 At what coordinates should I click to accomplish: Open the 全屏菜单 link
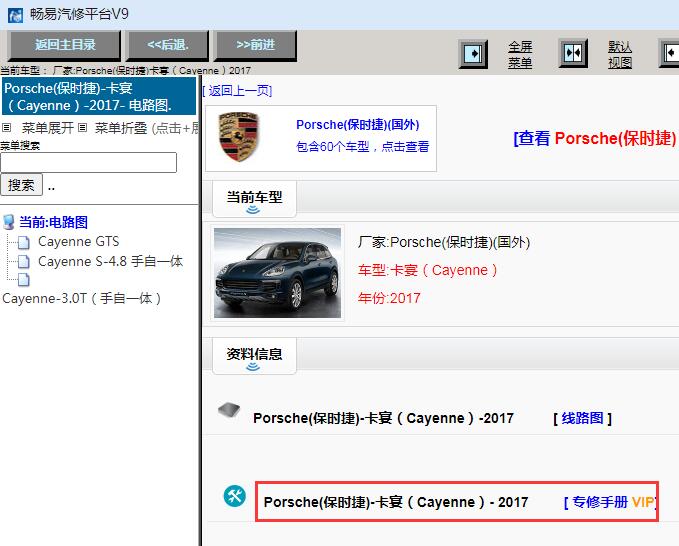[520, 55]
